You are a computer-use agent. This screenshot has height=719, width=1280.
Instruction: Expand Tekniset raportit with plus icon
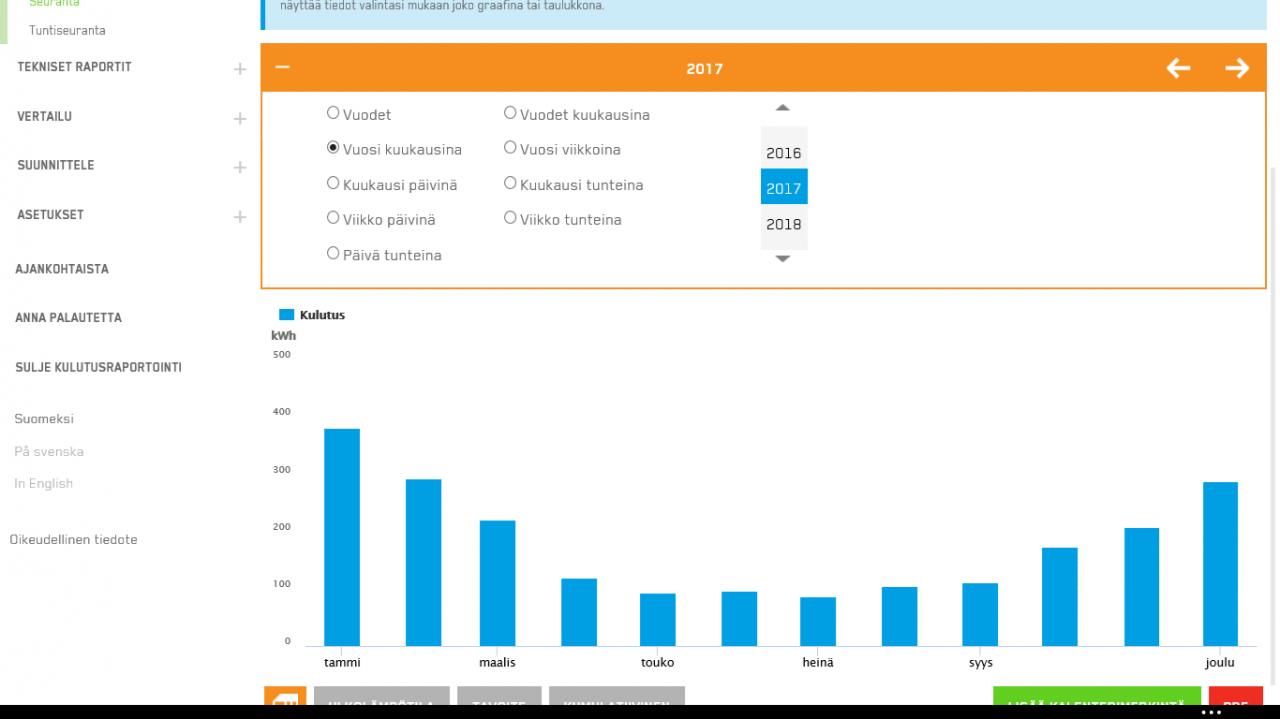coord(239,69)
